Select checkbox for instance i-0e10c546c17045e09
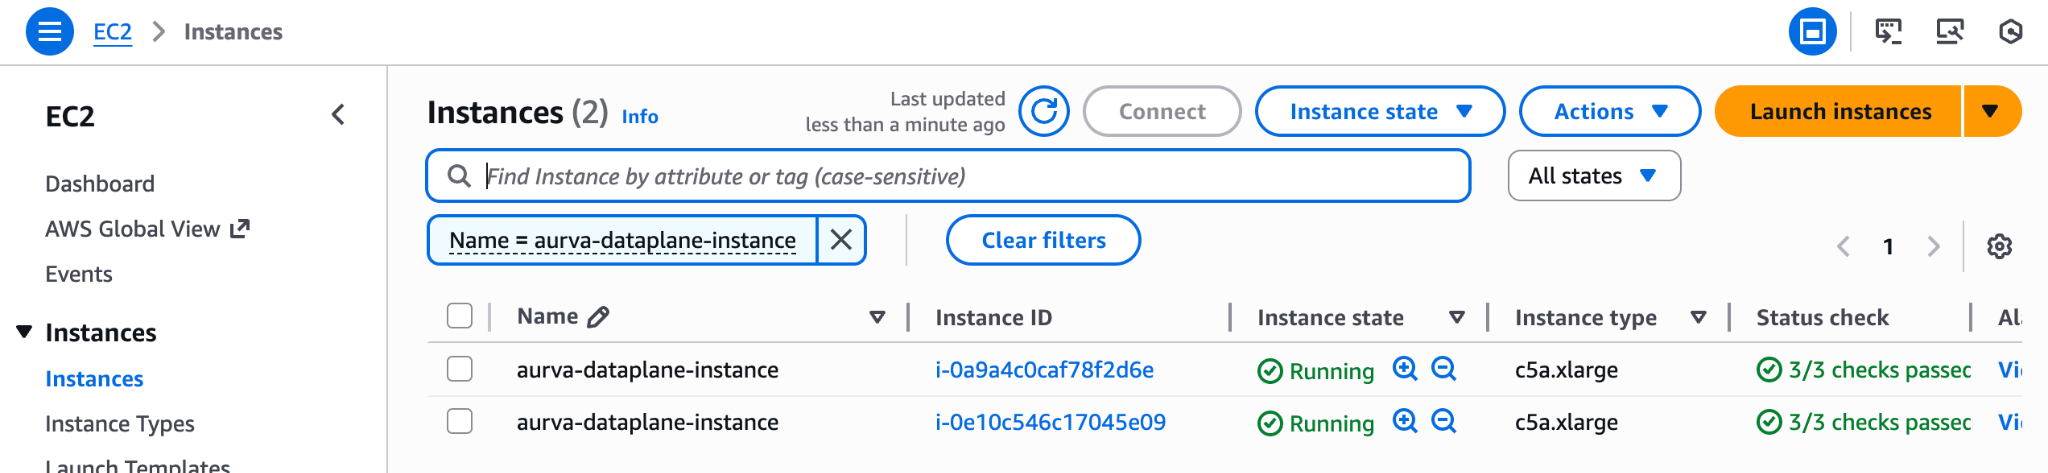This screenshot has height=473, width=2048. point(460,422)
